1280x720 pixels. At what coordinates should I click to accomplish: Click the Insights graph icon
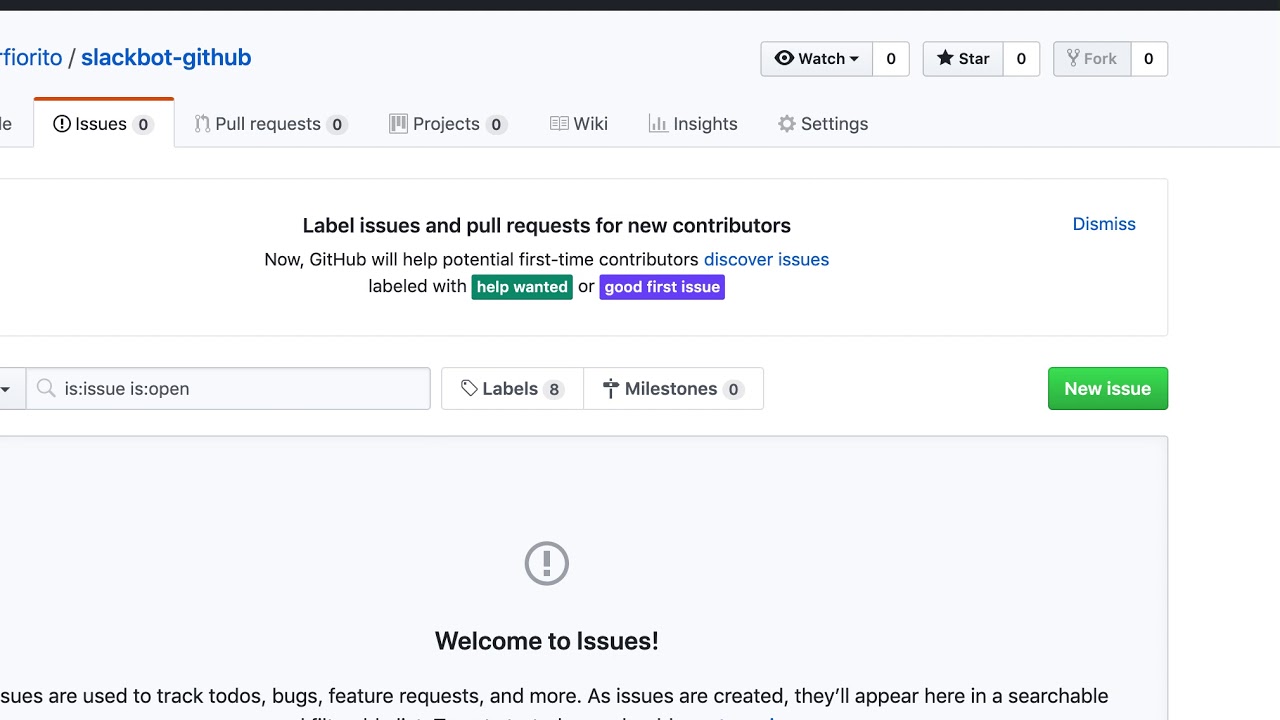(x=658, y=124)
